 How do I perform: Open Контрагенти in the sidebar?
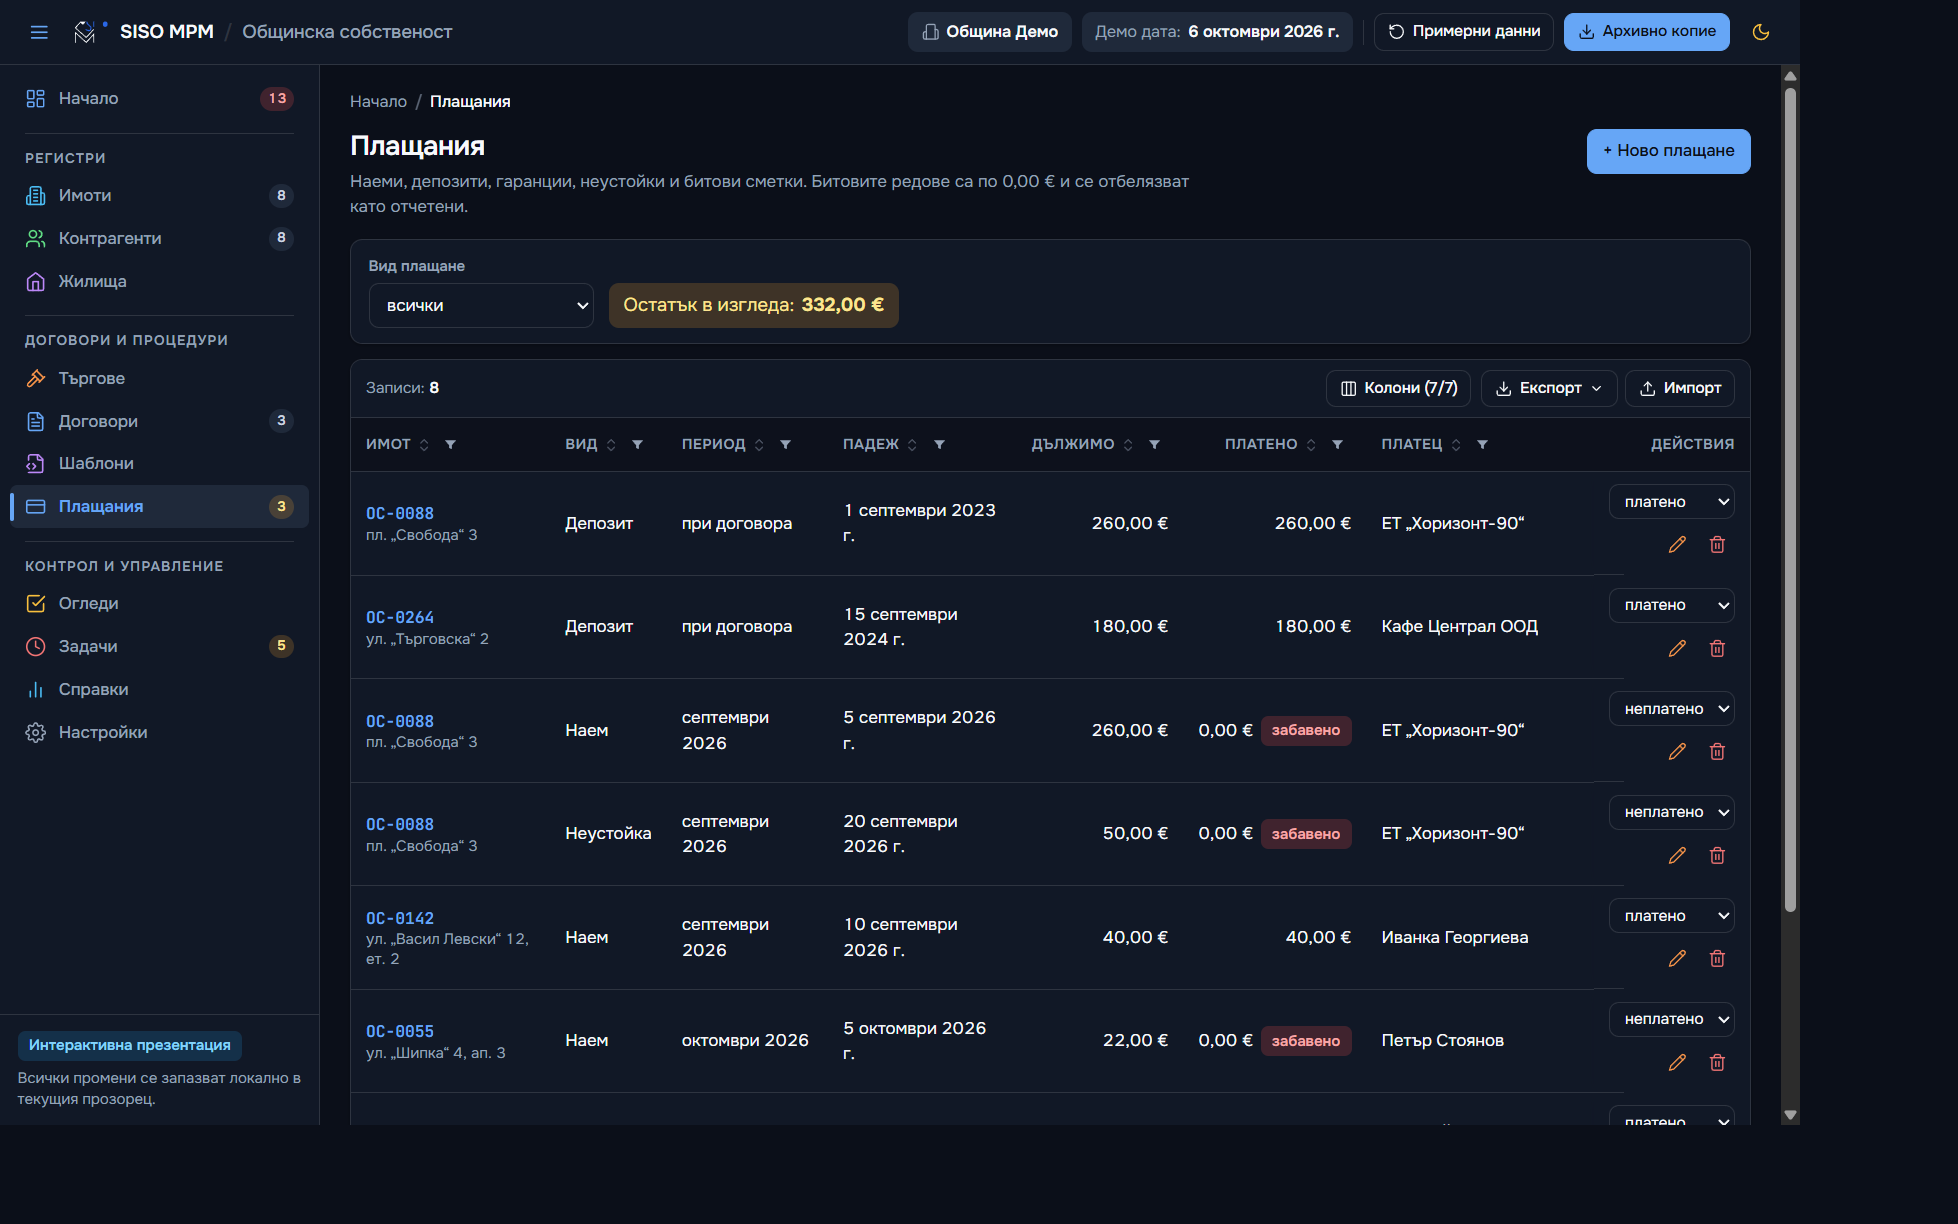point(159,238)
